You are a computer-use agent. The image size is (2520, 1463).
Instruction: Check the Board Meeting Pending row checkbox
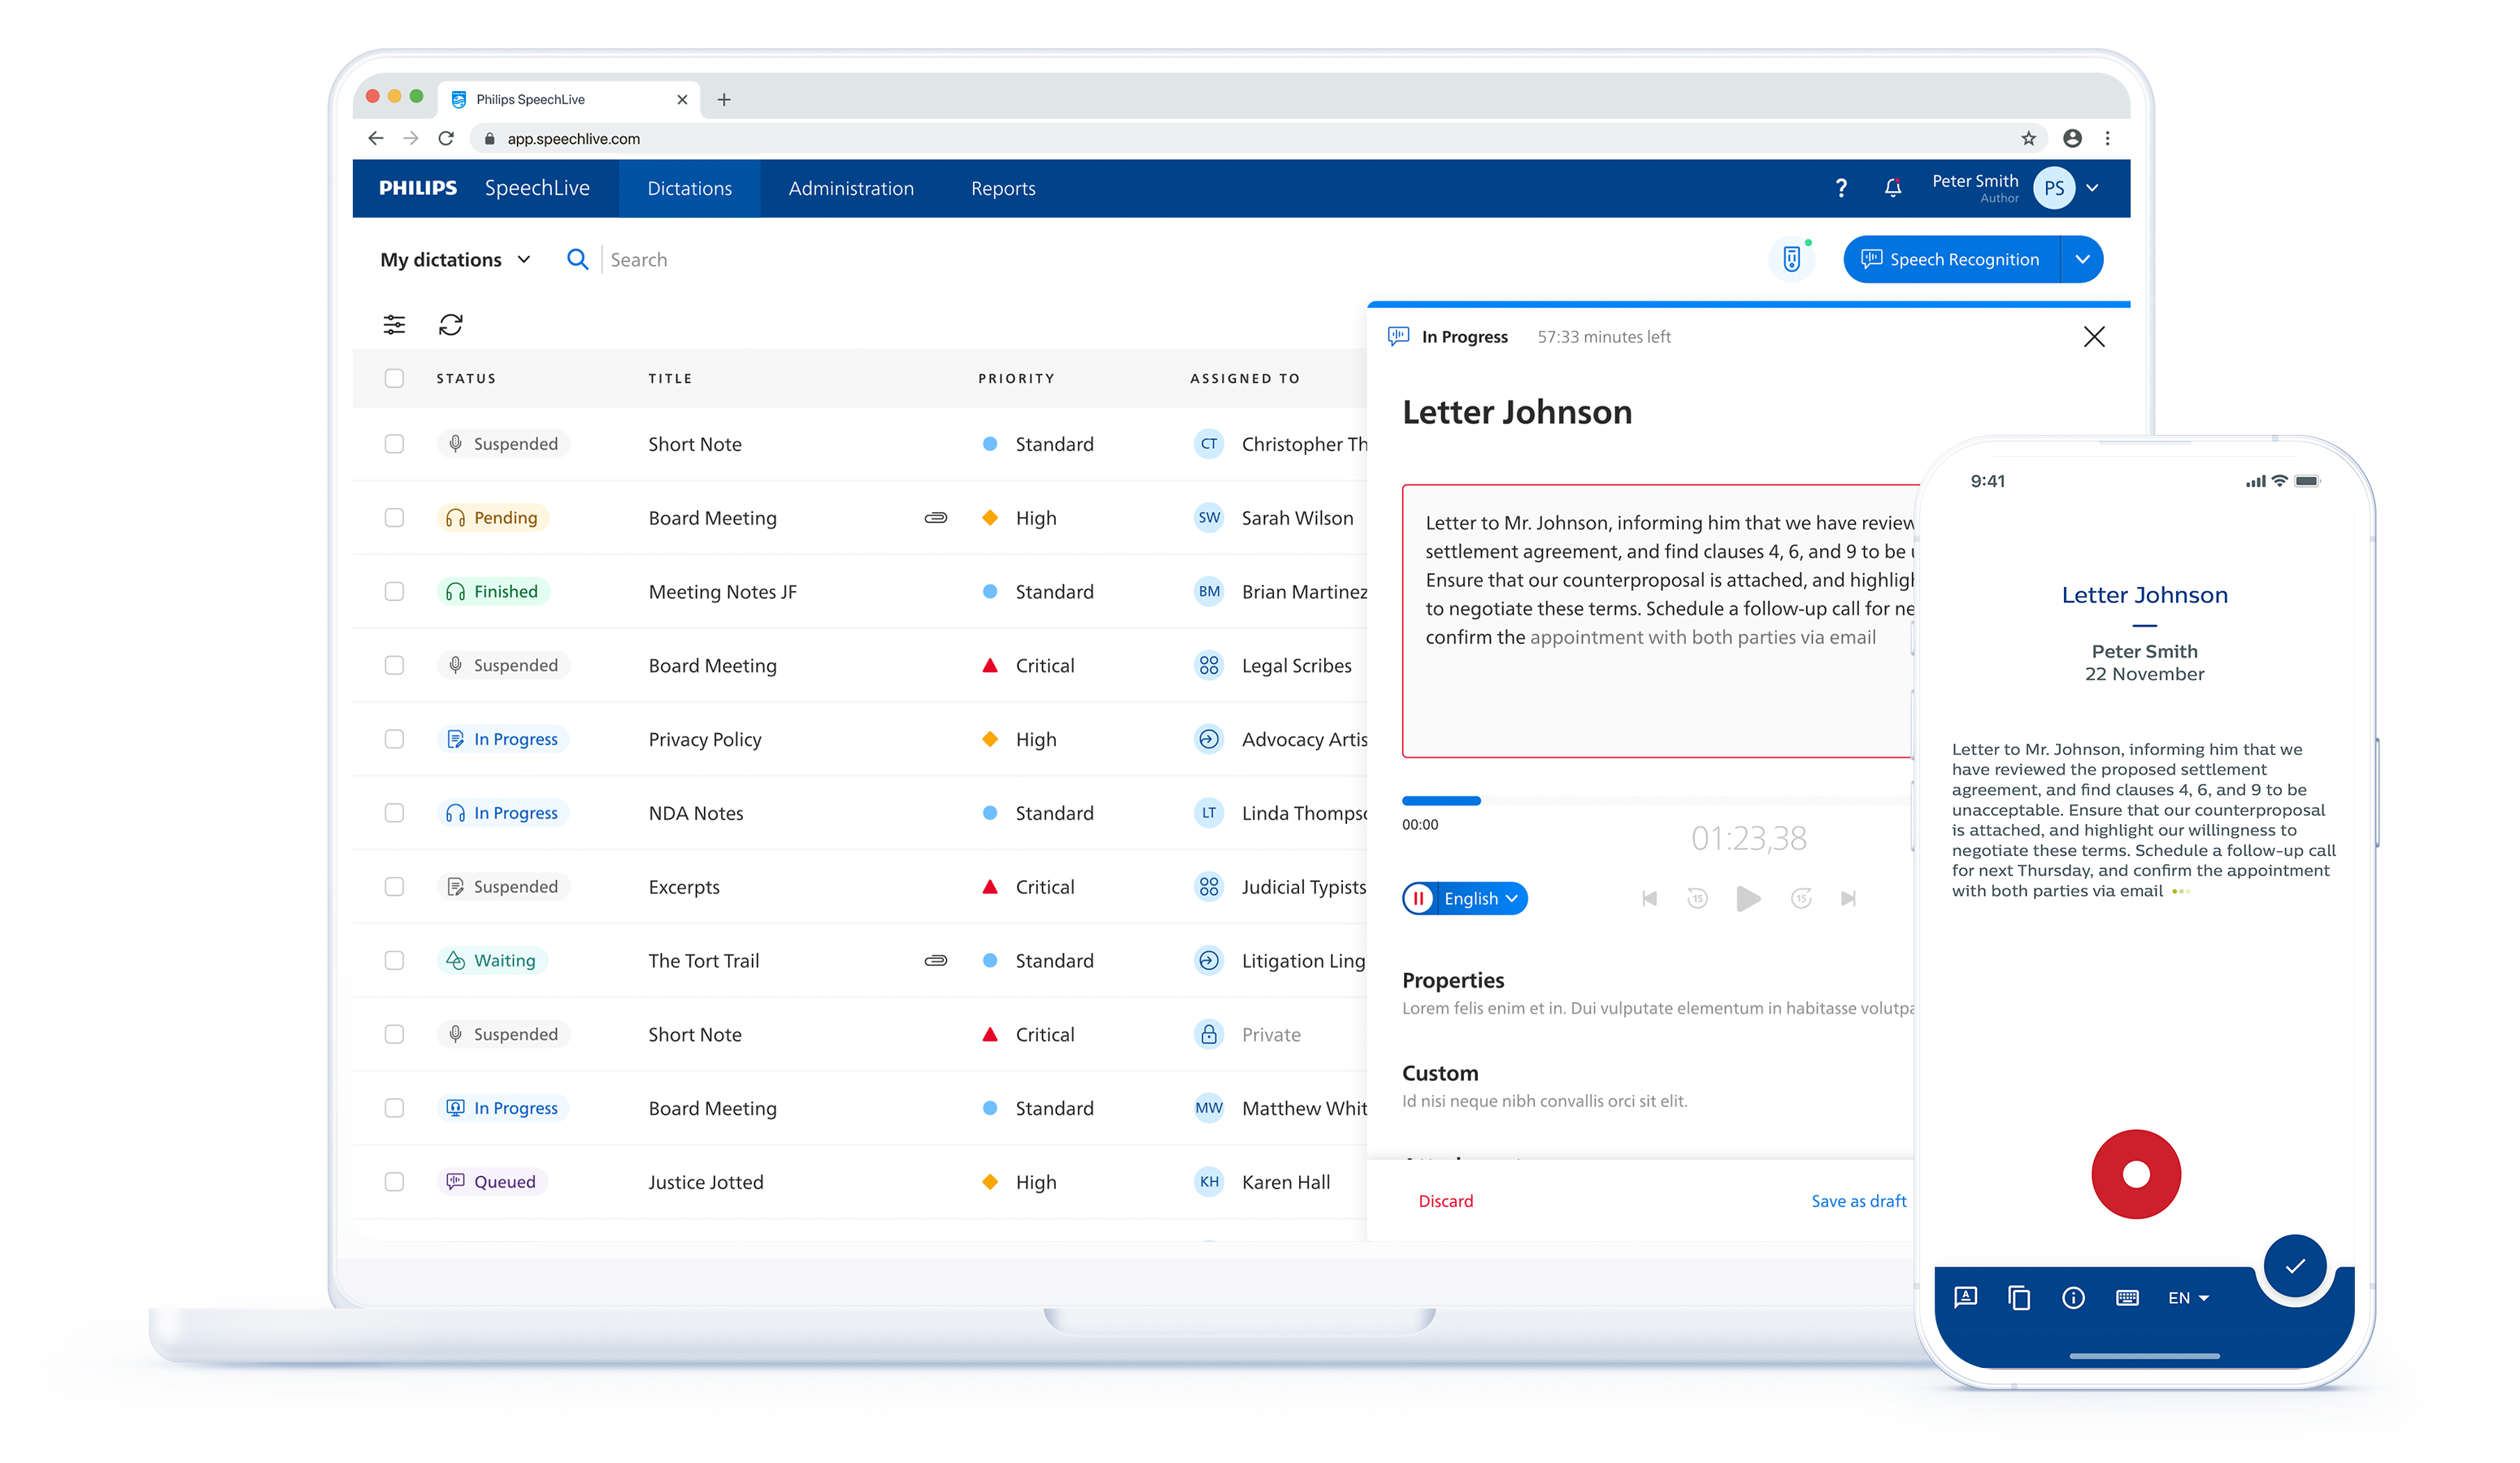pos(394,518)
